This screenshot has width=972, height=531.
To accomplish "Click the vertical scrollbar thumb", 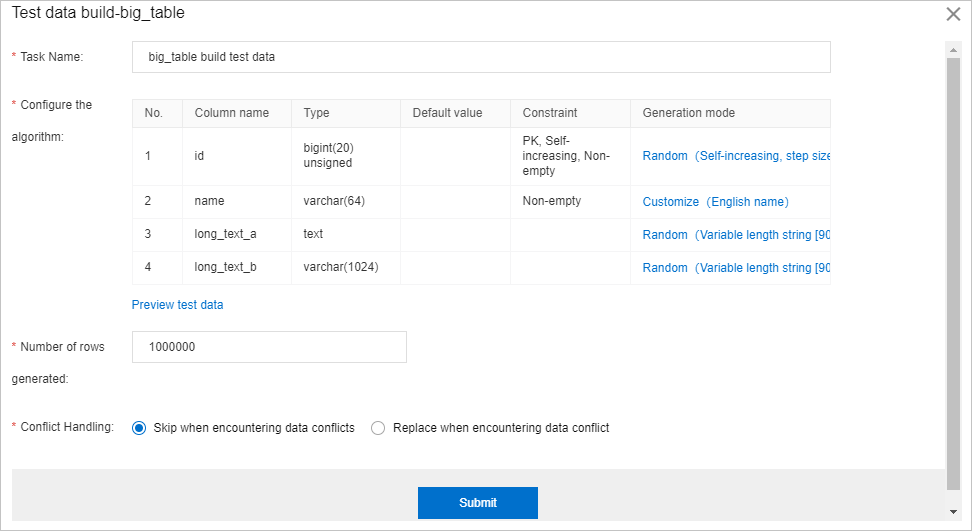I will 953,274.
